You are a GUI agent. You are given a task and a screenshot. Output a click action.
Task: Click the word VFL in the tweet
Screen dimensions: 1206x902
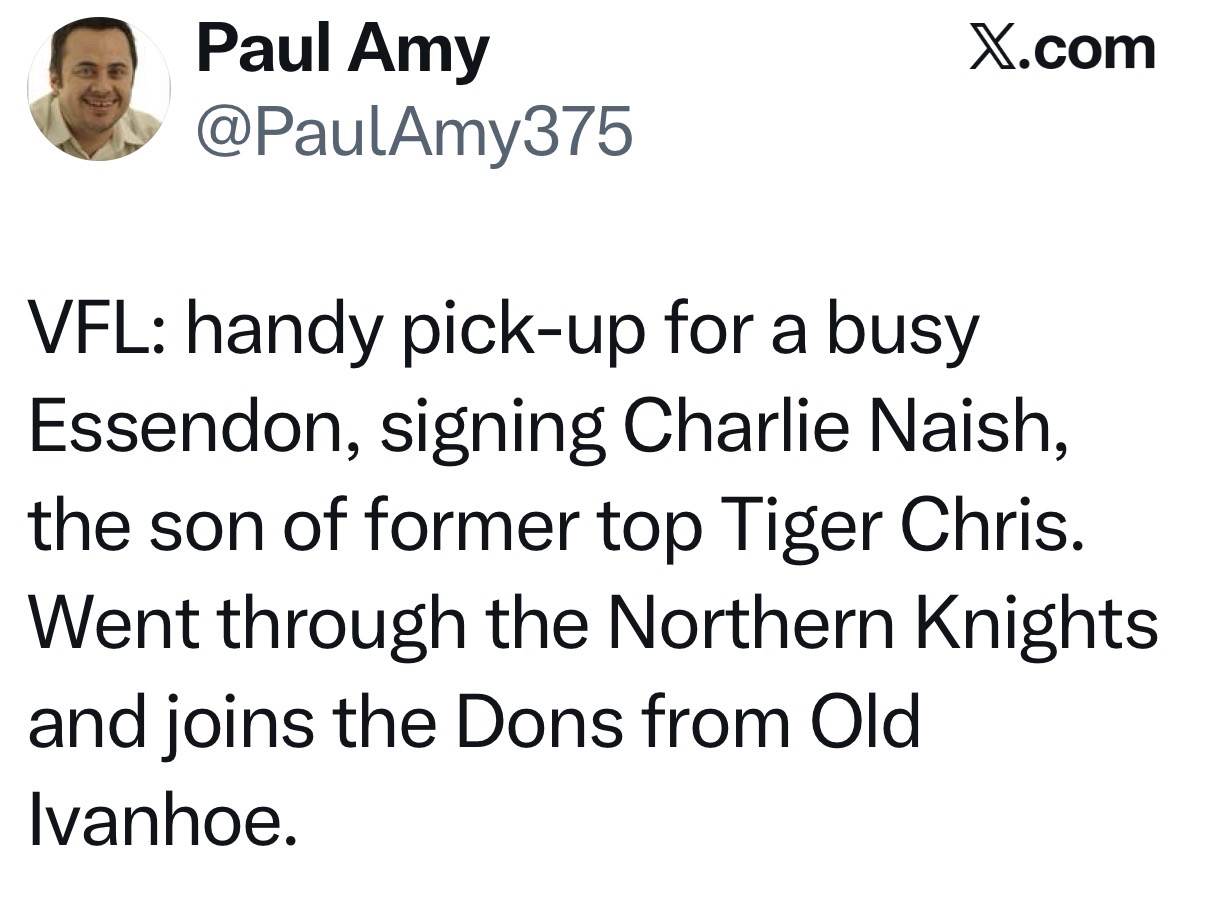(90, 332)
